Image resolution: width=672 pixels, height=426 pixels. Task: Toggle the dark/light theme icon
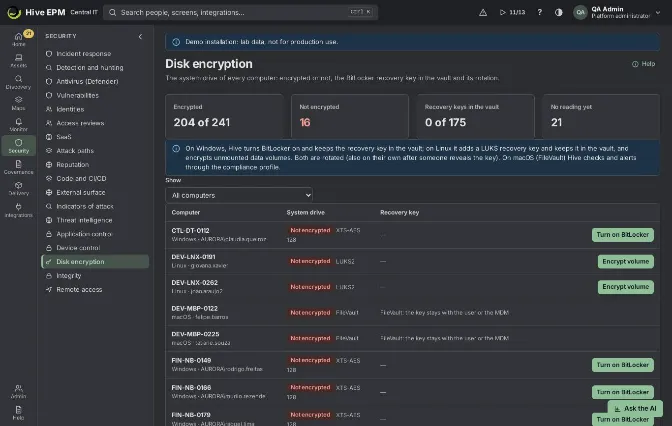click(558, 12)
